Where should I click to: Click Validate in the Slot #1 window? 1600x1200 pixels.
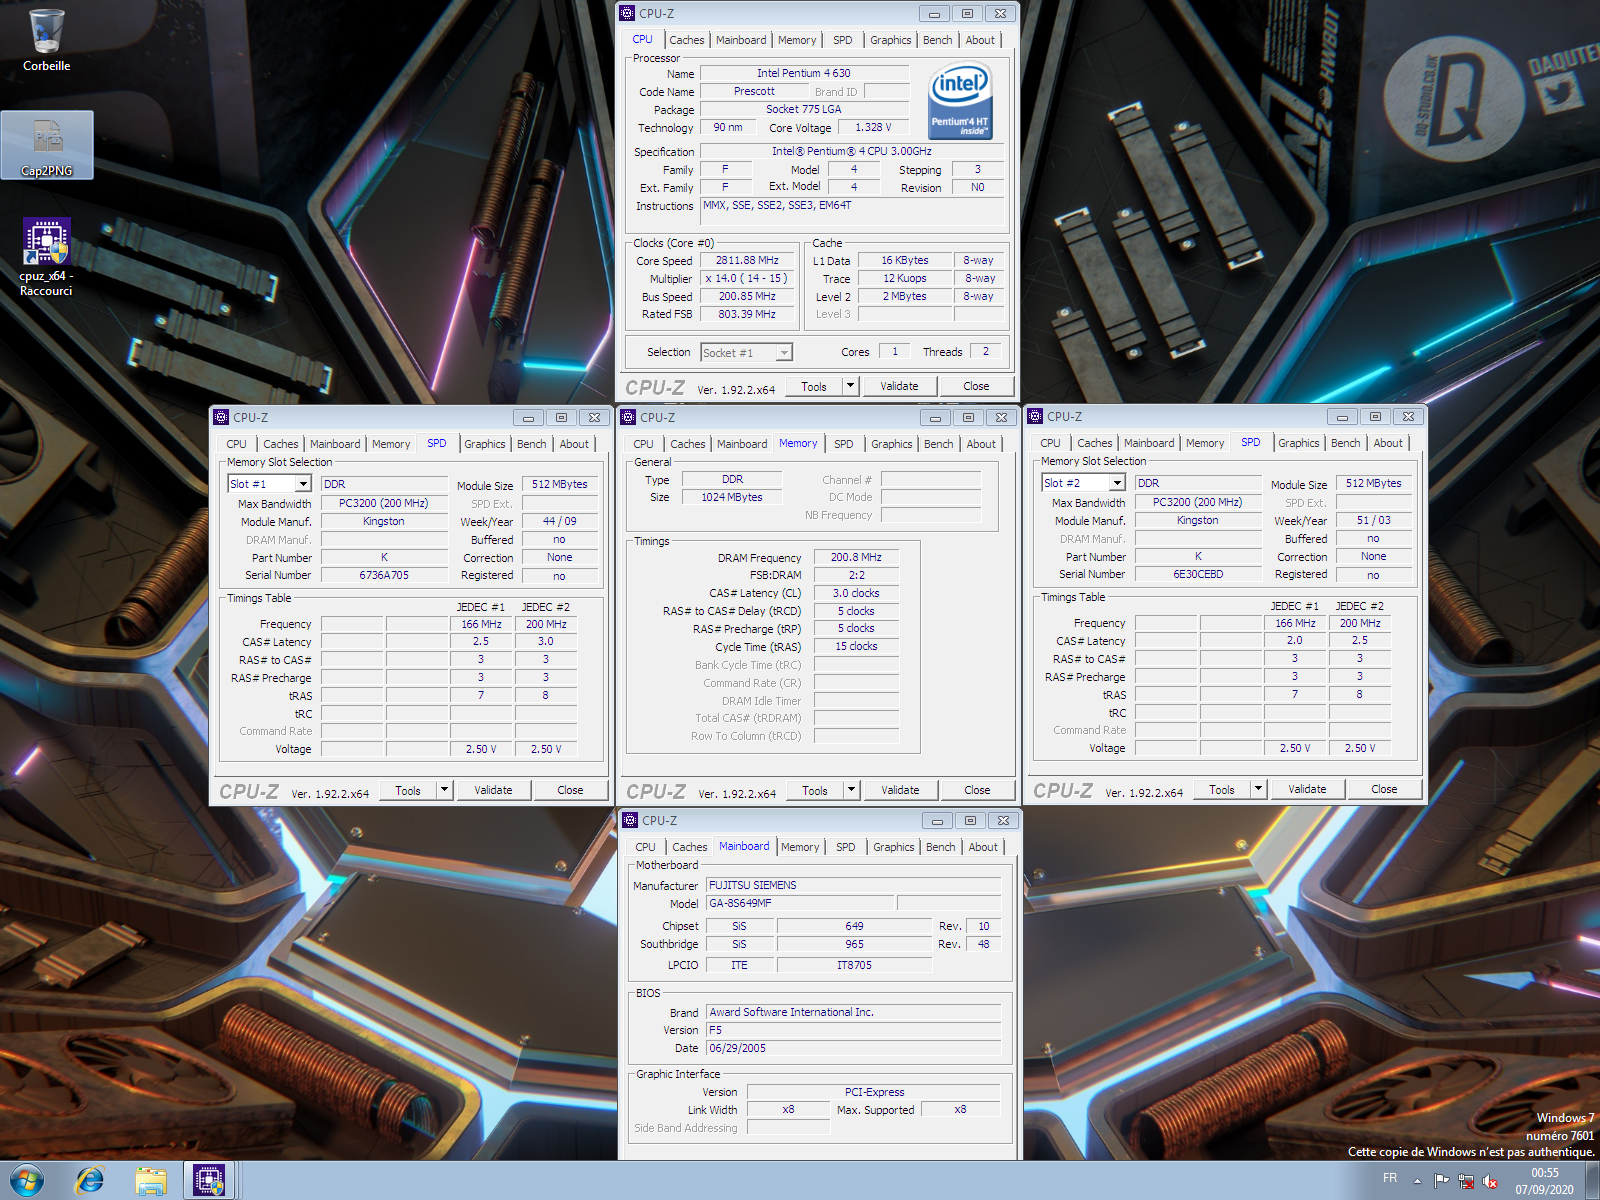pyautogui.click(x=493, y=790)
